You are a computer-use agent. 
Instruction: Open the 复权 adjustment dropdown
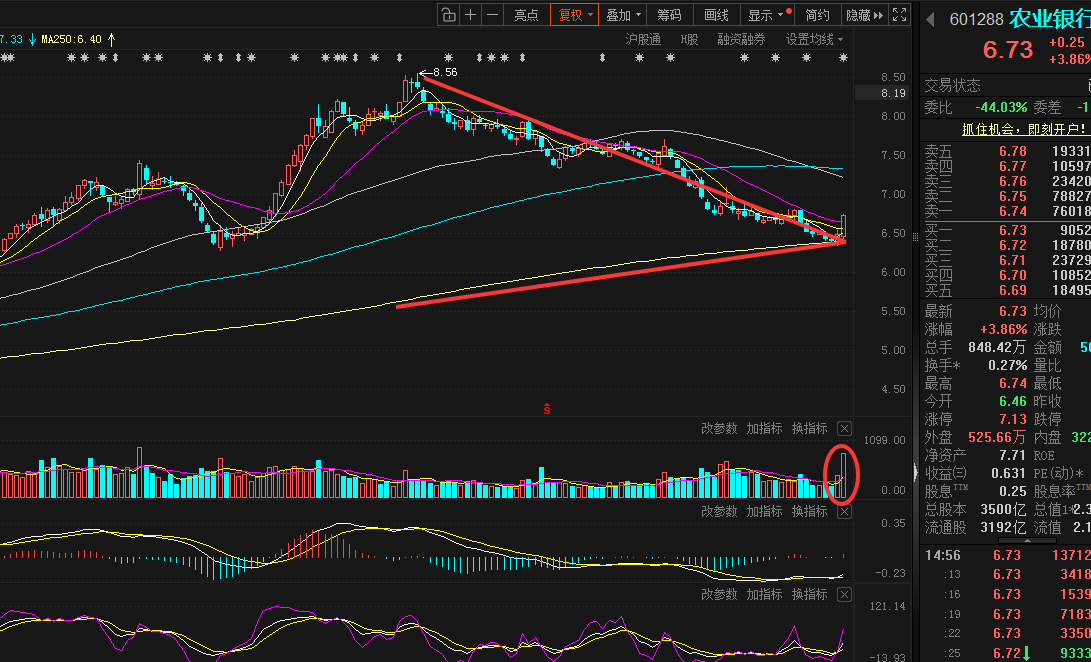[x=574, y=15]
